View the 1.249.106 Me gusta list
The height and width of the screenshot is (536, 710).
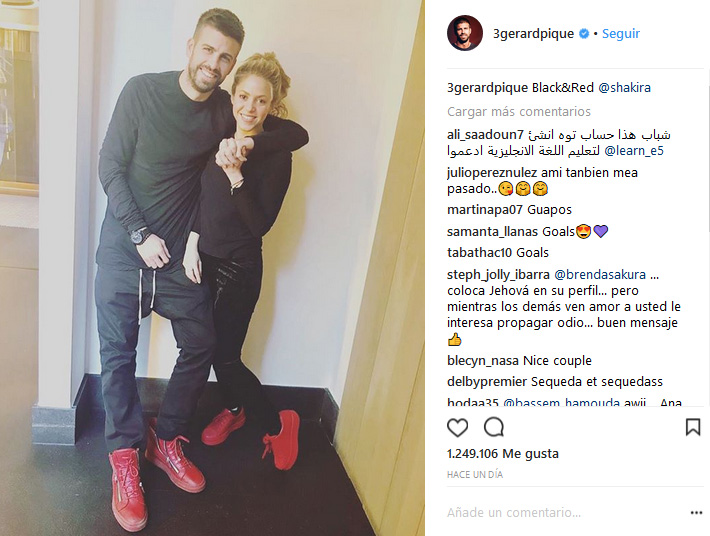point(503,454)
